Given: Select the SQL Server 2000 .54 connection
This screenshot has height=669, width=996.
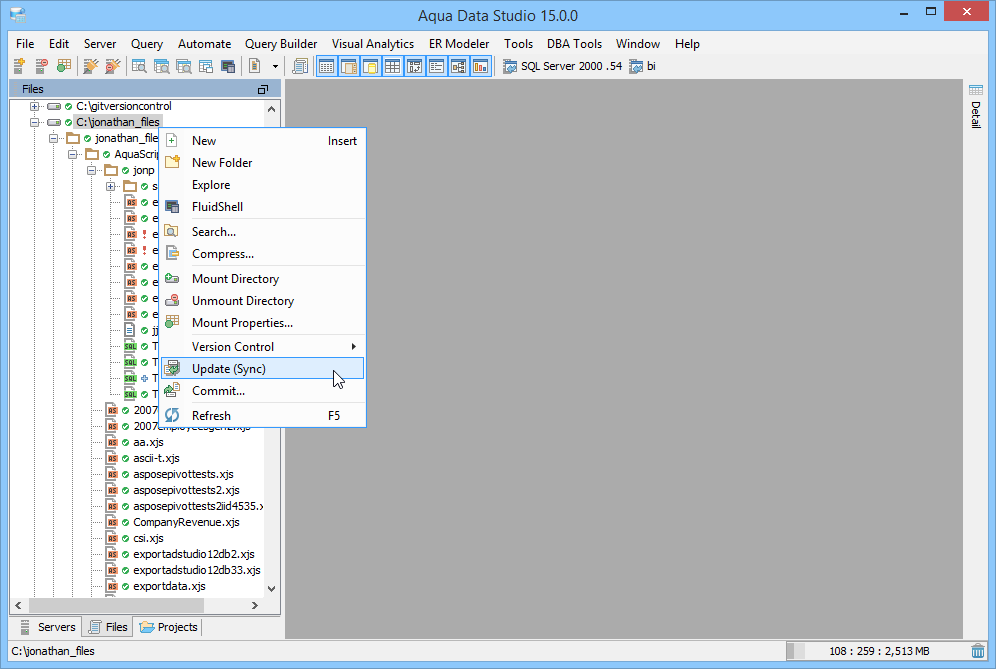Looking at the screenshot, I should tap(563, 66).
